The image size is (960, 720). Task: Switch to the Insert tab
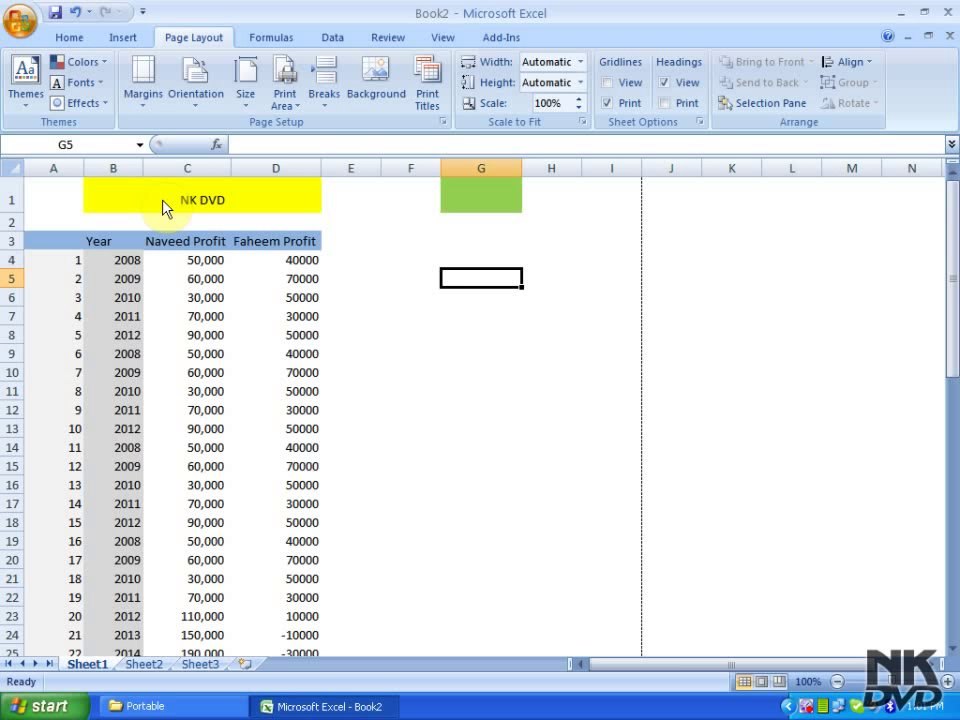coord(122,37)
